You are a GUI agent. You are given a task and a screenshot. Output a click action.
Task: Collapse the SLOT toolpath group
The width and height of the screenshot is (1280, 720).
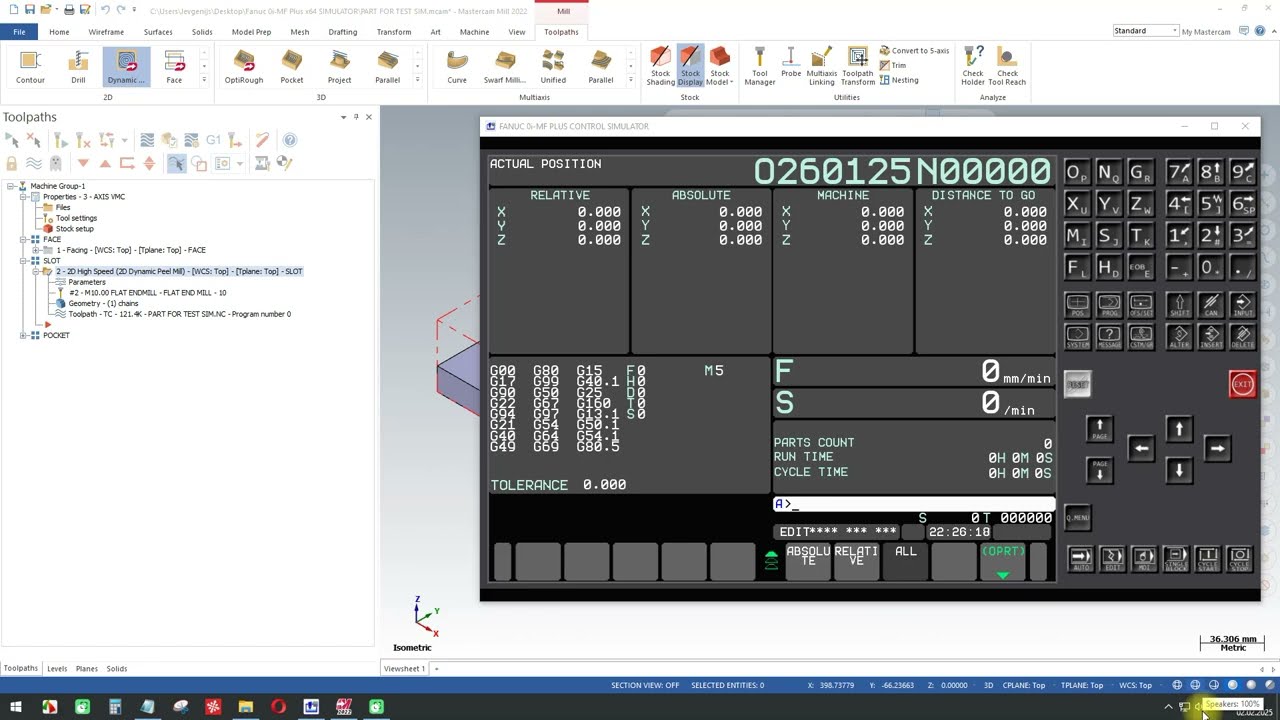(23, 261)
